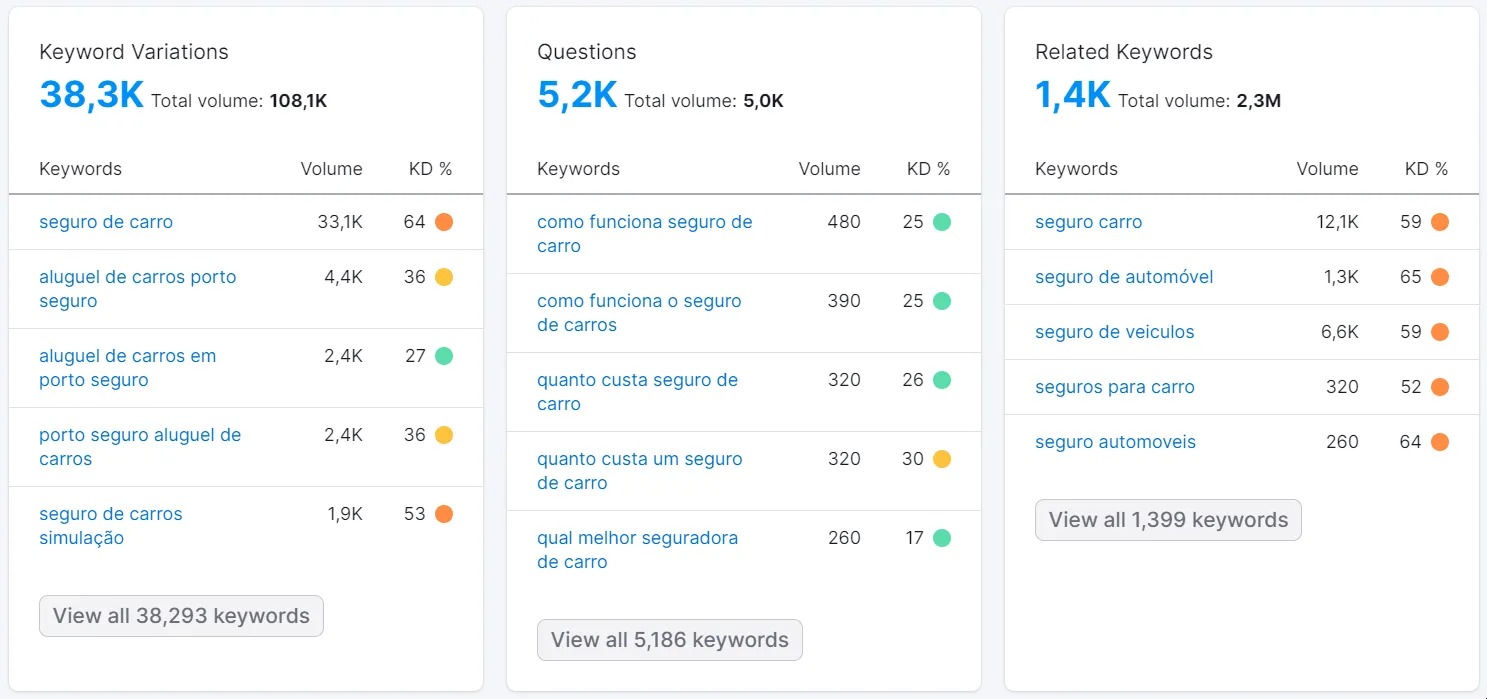This screenshot has width=1487, height=699.
Task: Click yellow KD dot for 'quanto custa um seguro'
Action: click(942, 459)
